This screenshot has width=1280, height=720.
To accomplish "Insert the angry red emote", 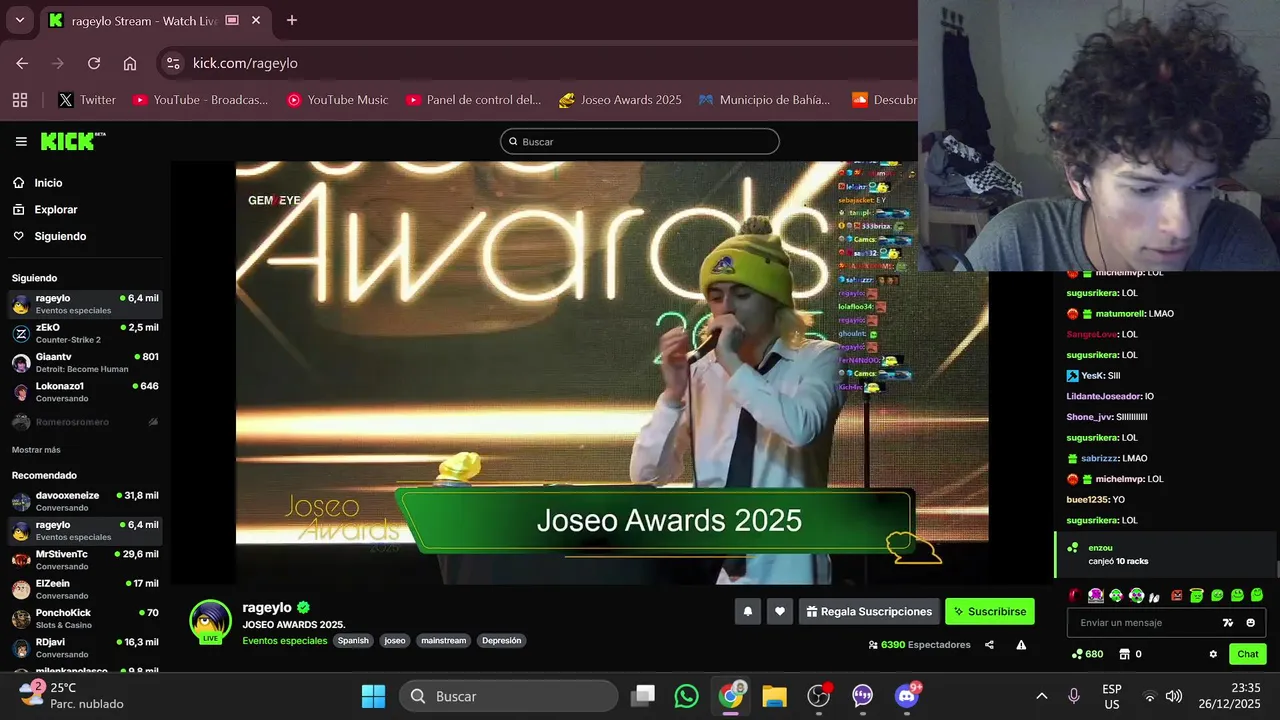I will tap(1177, 595).
